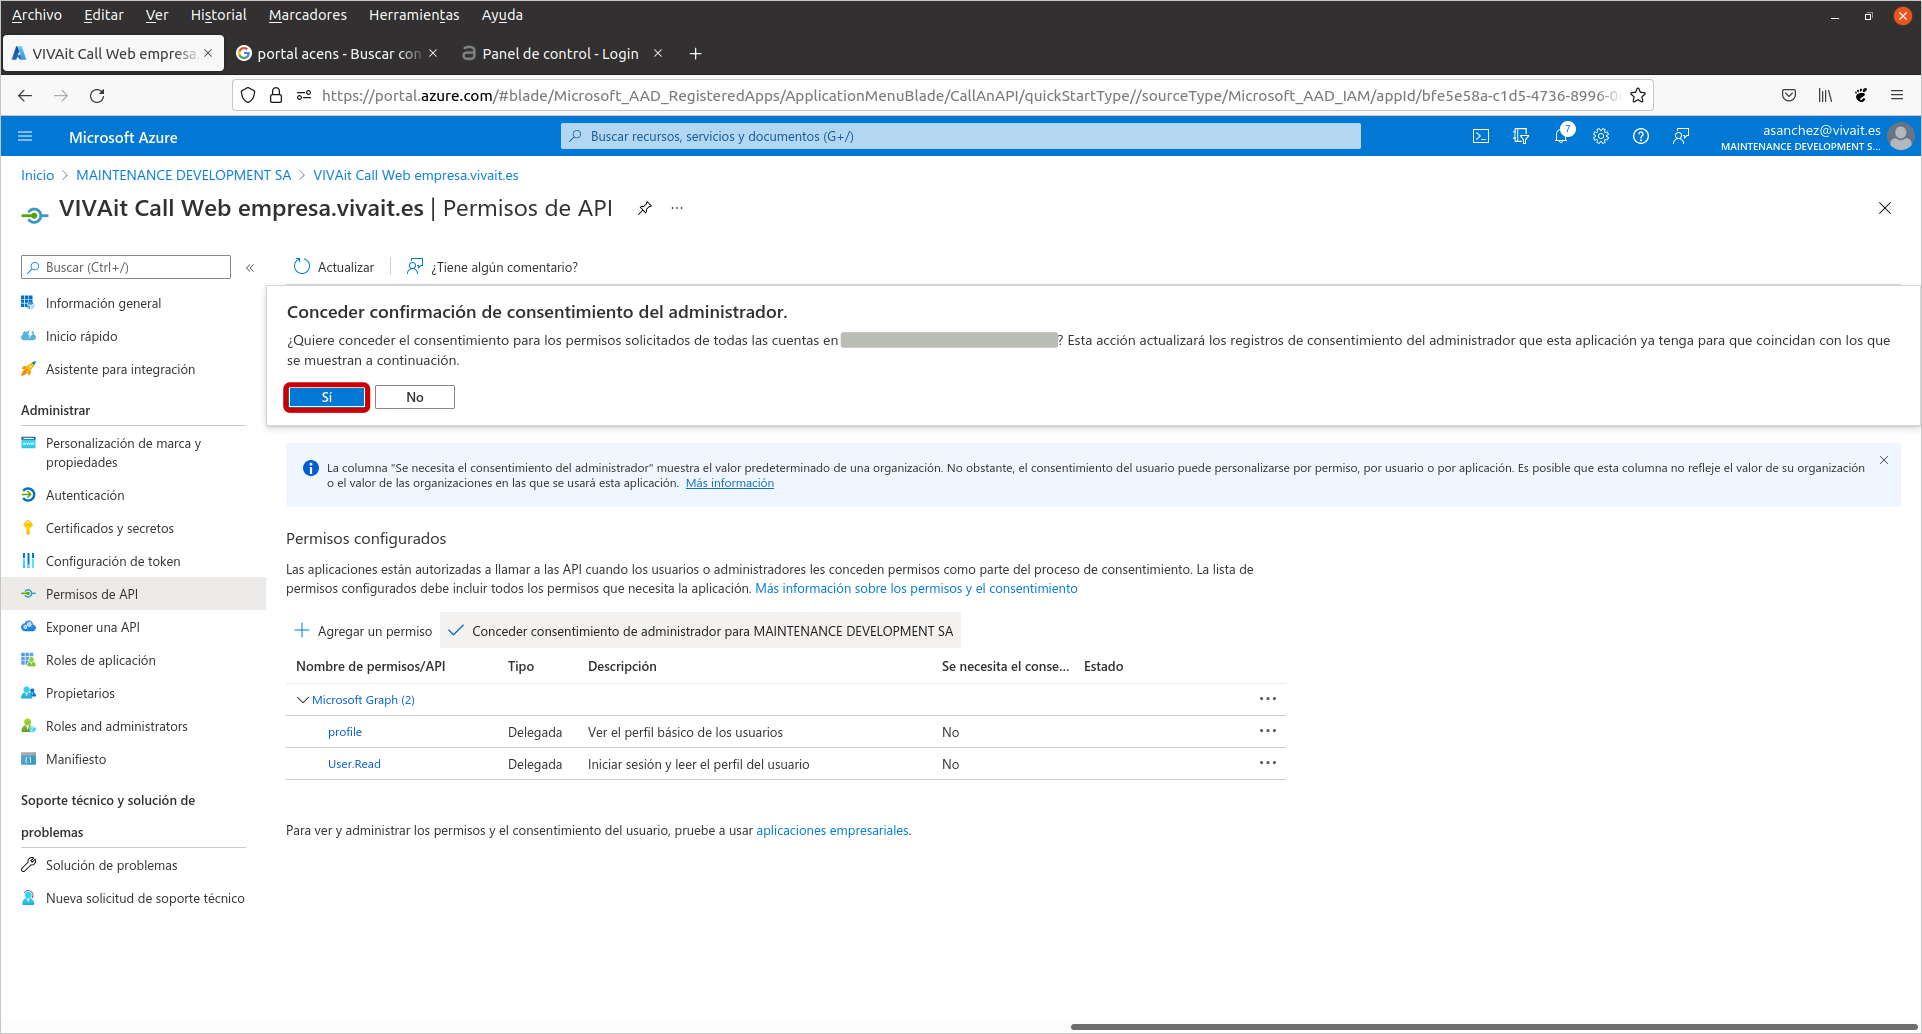The width and height of the screenshot is (1922, 1034).
Task: Confirm consent by clicking Sí
Action: pos(326,397)
